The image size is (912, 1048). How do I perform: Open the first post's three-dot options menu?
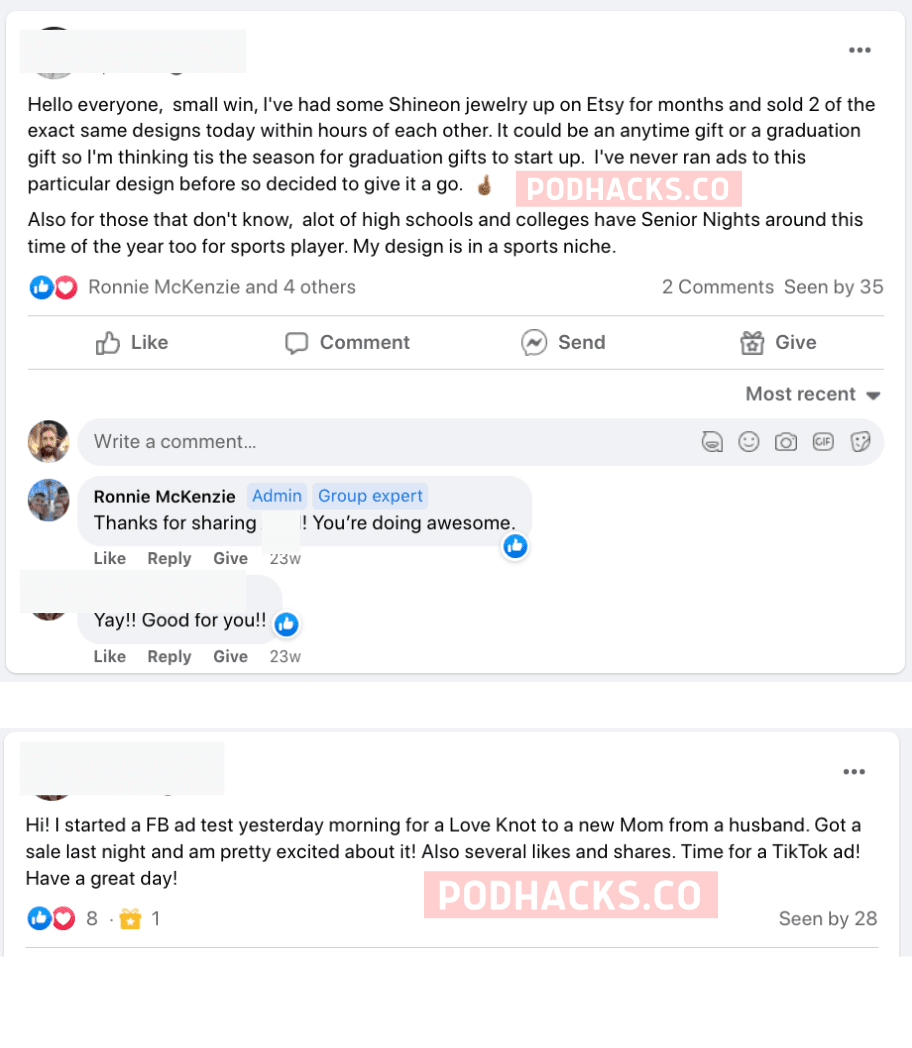click(859, 50)
